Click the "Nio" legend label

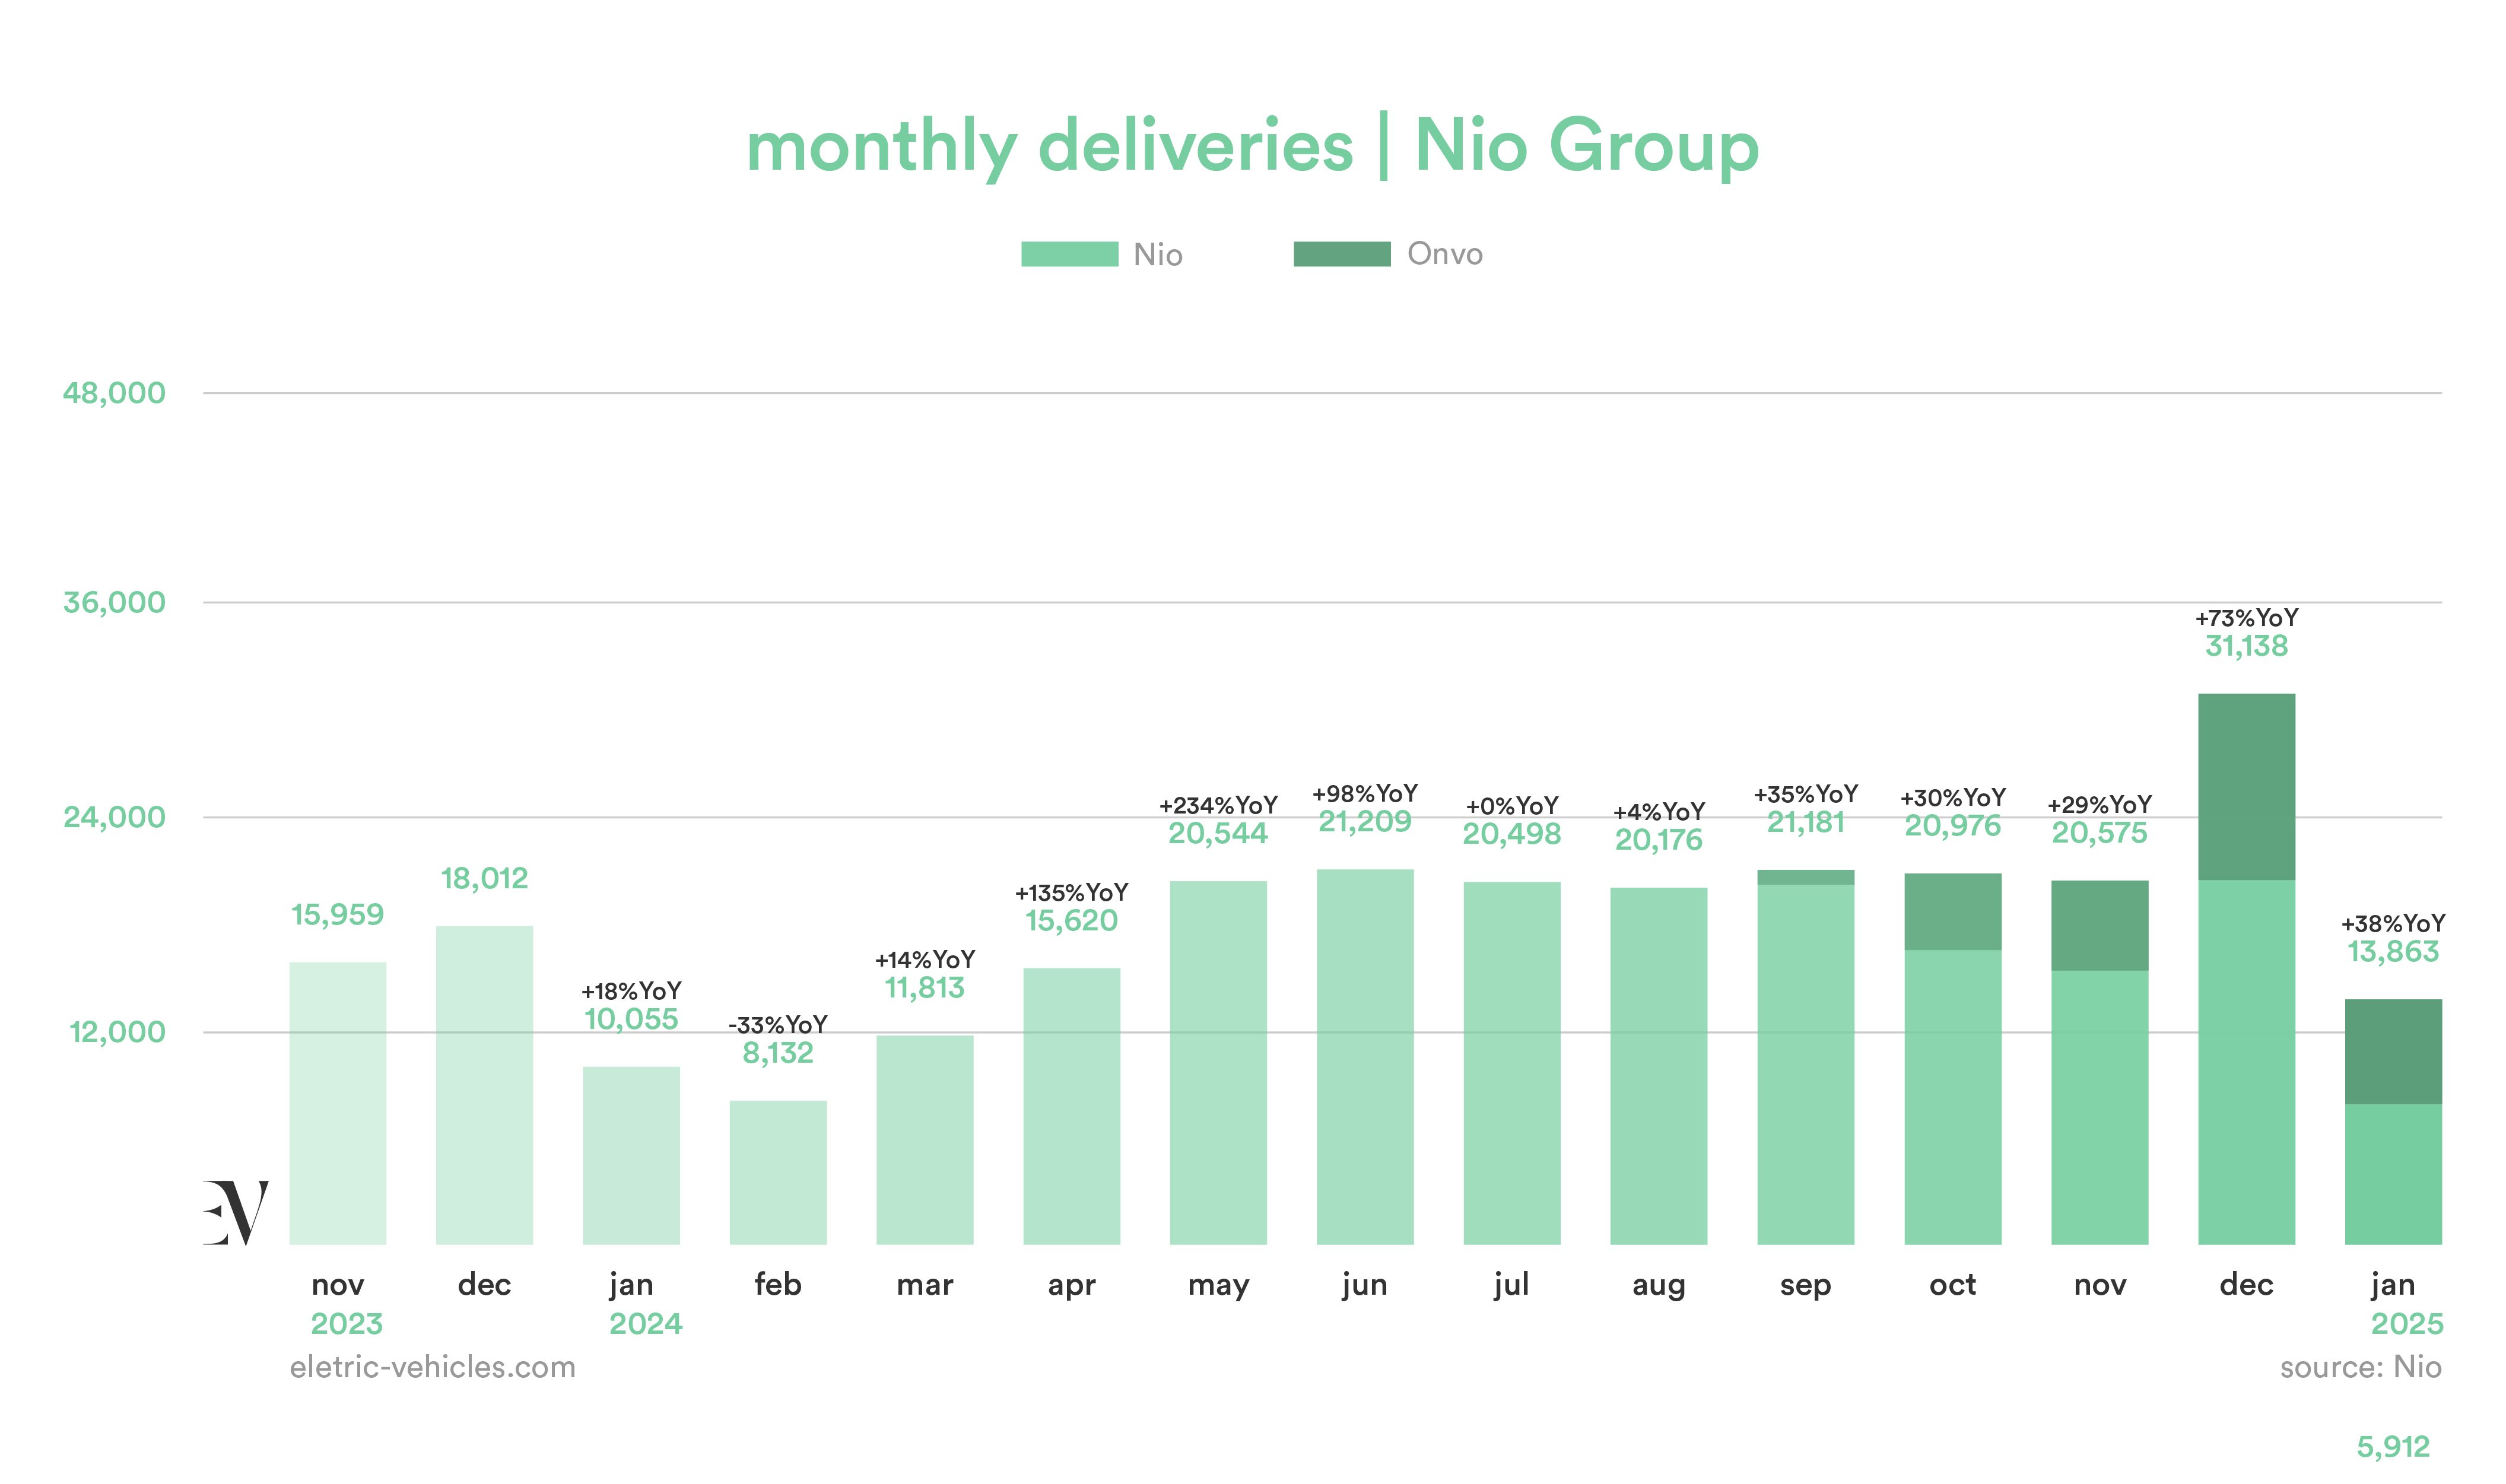tap(1158, 255)
